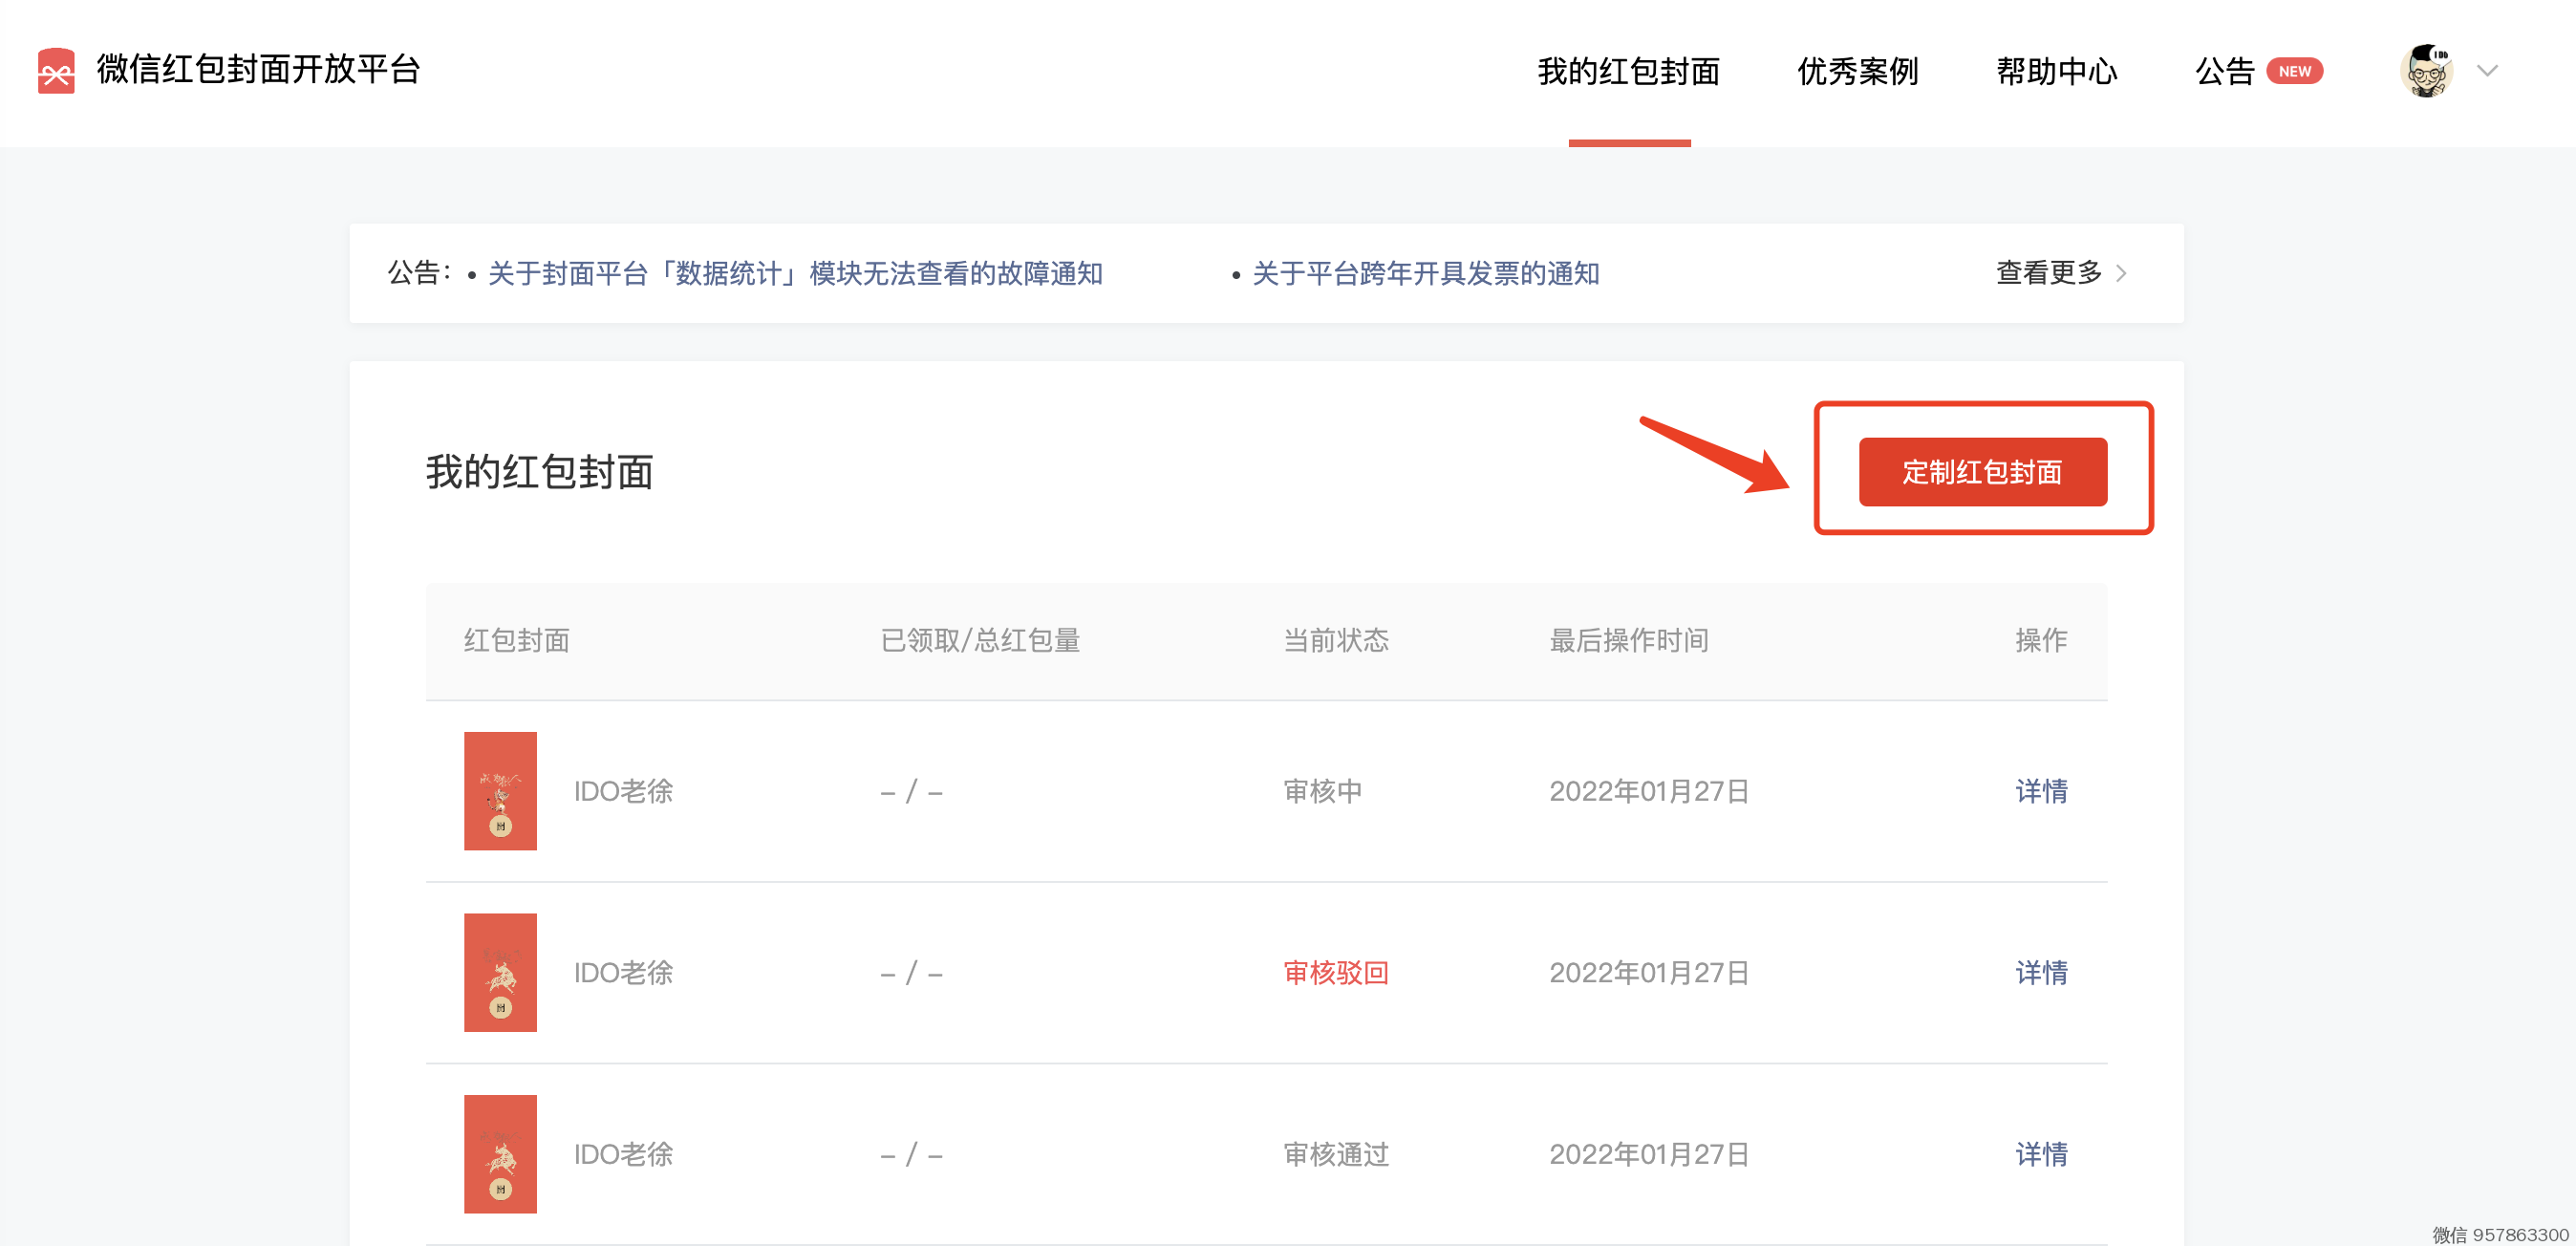The height and width of the screenshot is (1246, 2576).
Task: Select the 我的红包封面 navigation tab
Action: click(x=1629, y=71)
